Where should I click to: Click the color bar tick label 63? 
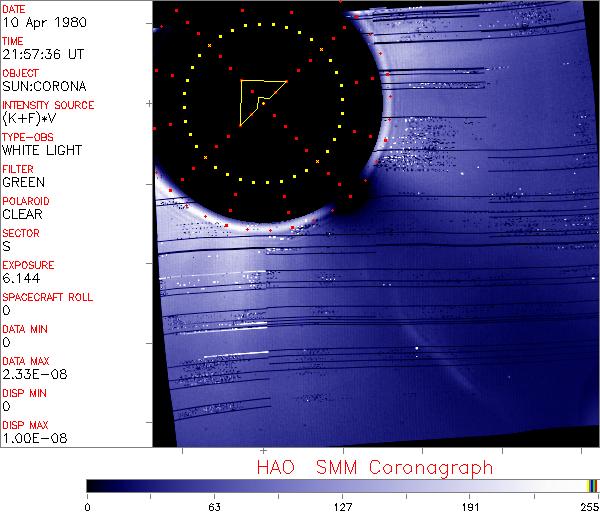point(214,505)
